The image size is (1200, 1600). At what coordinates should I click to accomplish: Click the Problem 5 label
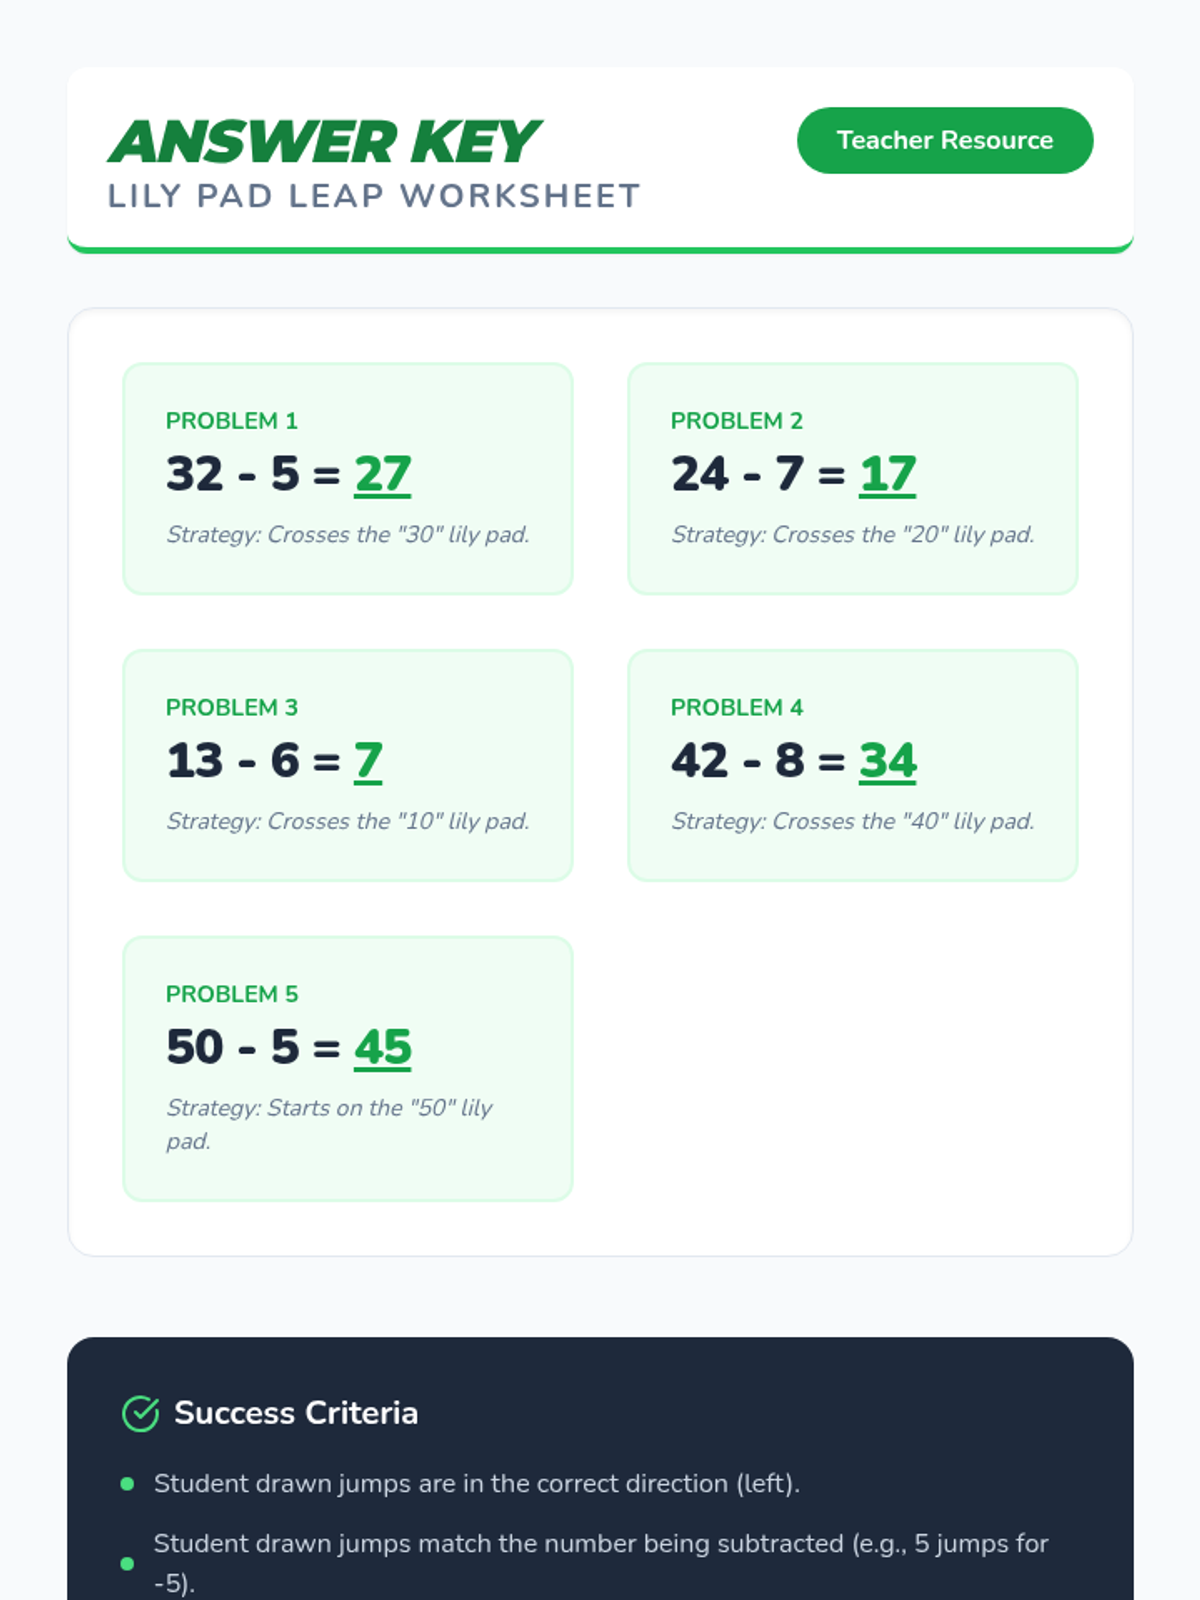click(x=231, y=994)
